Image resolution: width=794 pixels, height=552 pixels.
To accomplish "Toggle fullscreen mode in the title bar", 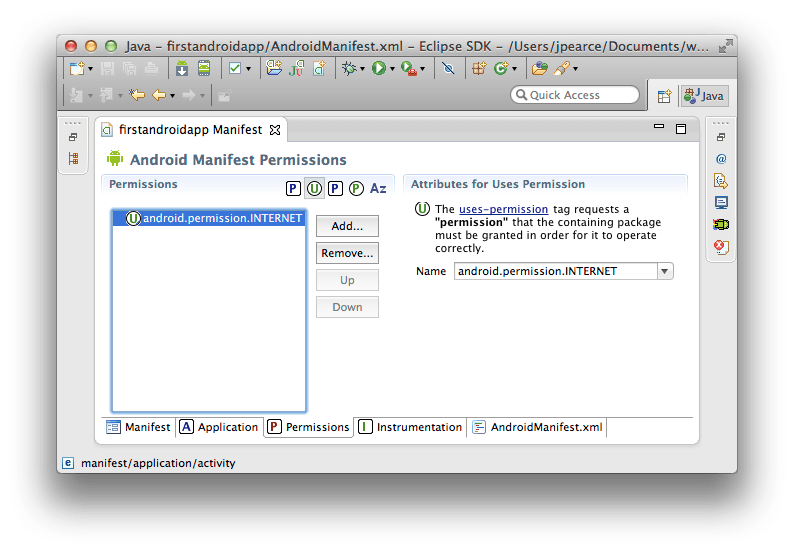I will [x=726, y=46].
